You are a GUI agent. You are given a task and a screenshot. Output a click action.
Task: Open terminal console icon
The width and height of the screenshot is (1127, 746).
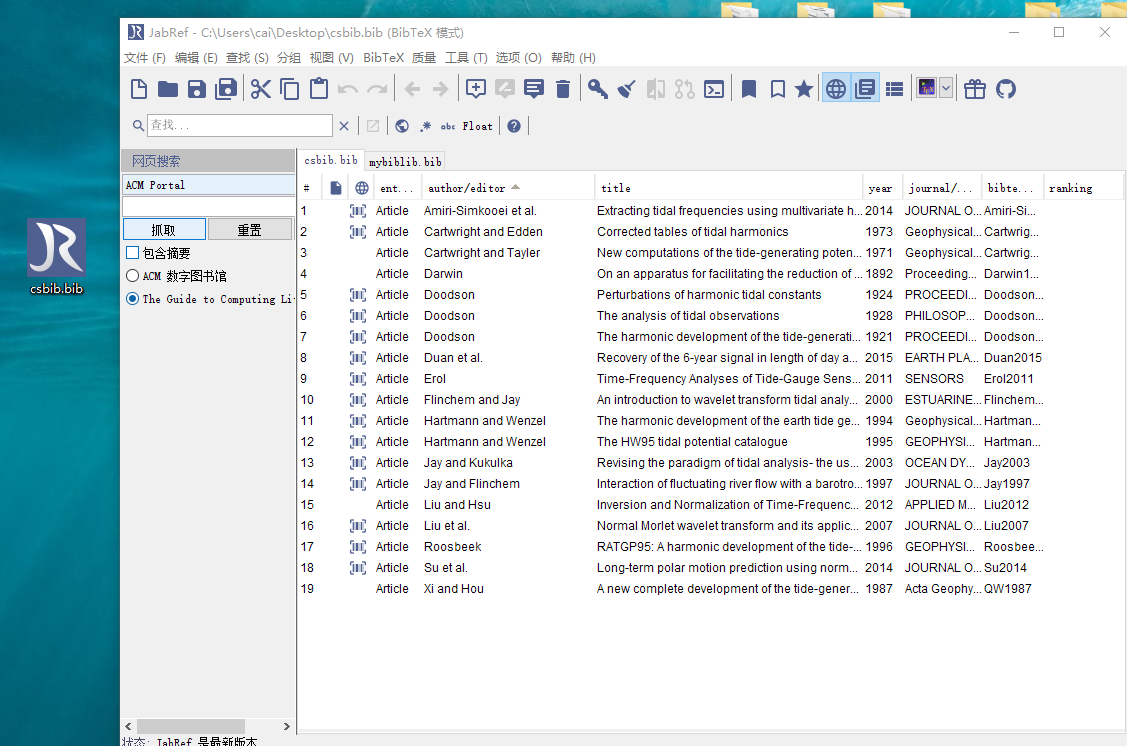[x=714, y=89]
